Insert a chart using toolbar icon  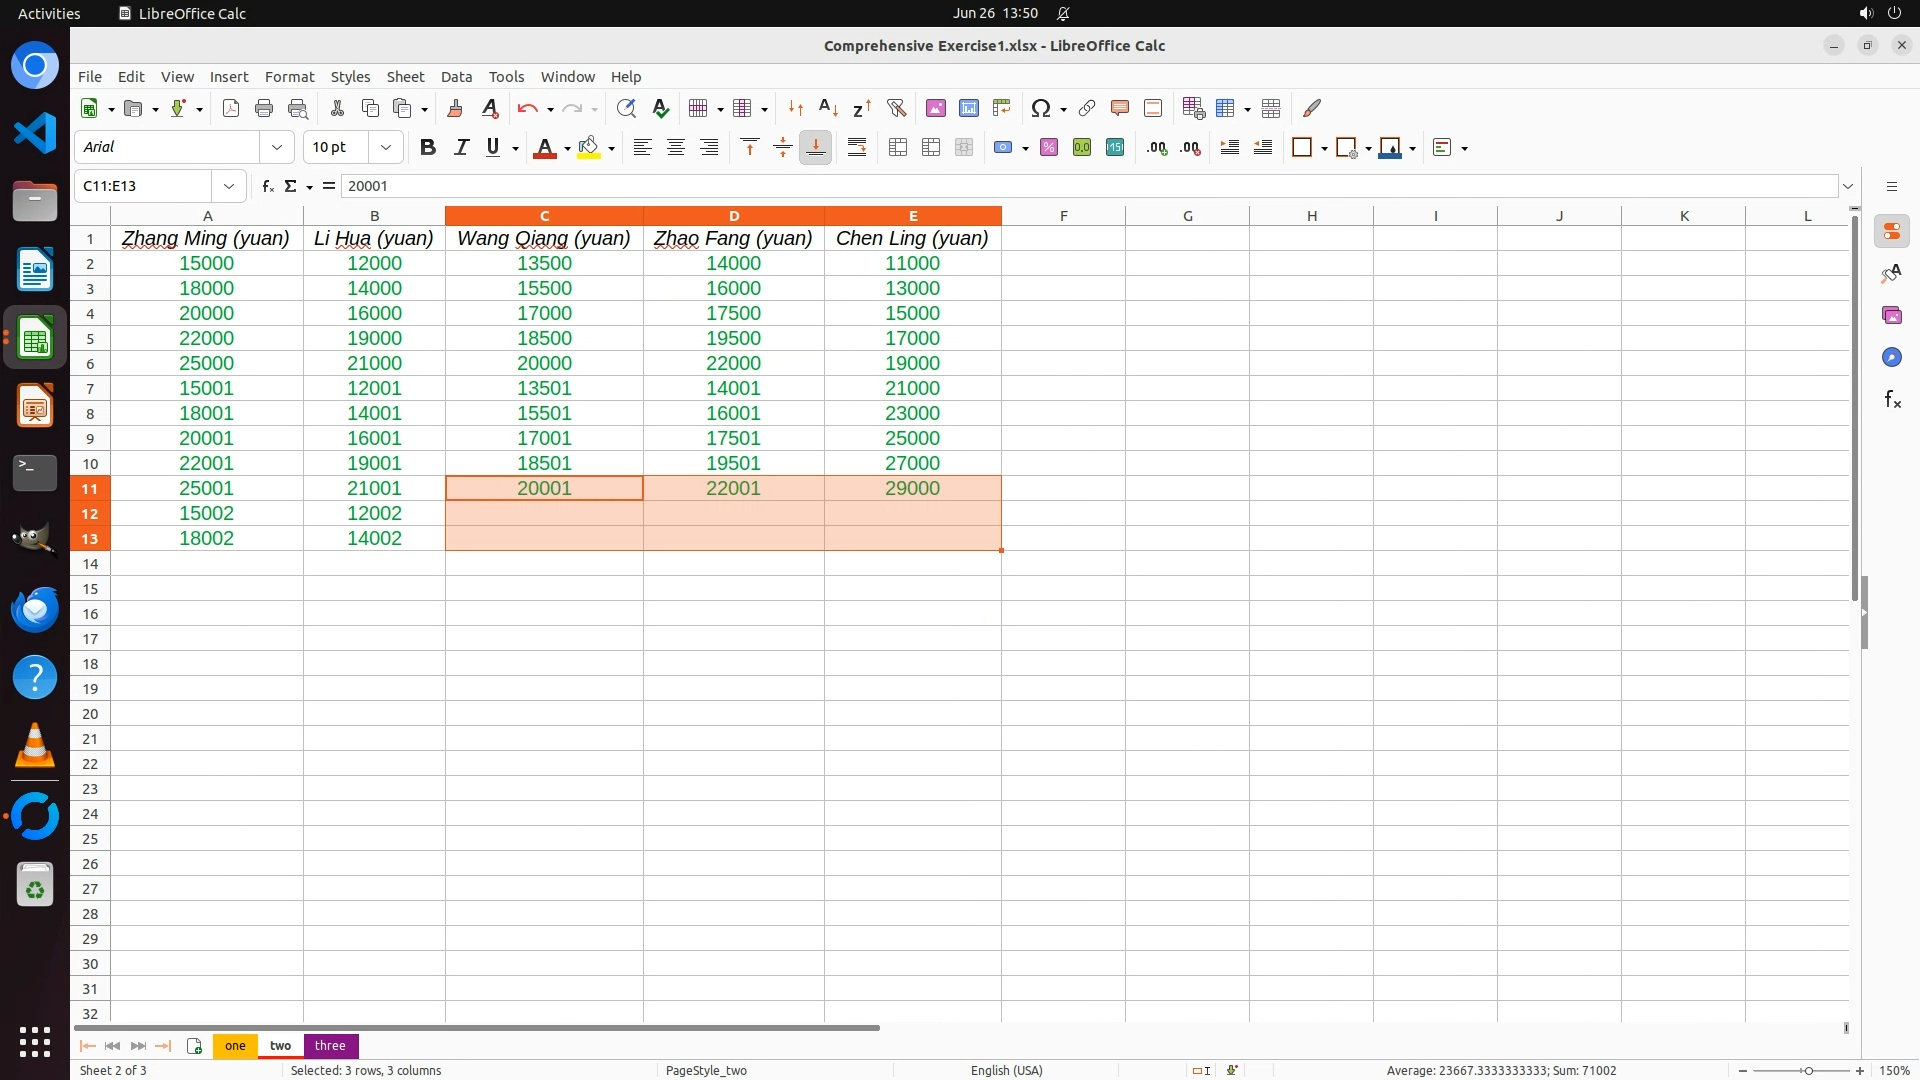pyautogui.click(x=968, y=108)
